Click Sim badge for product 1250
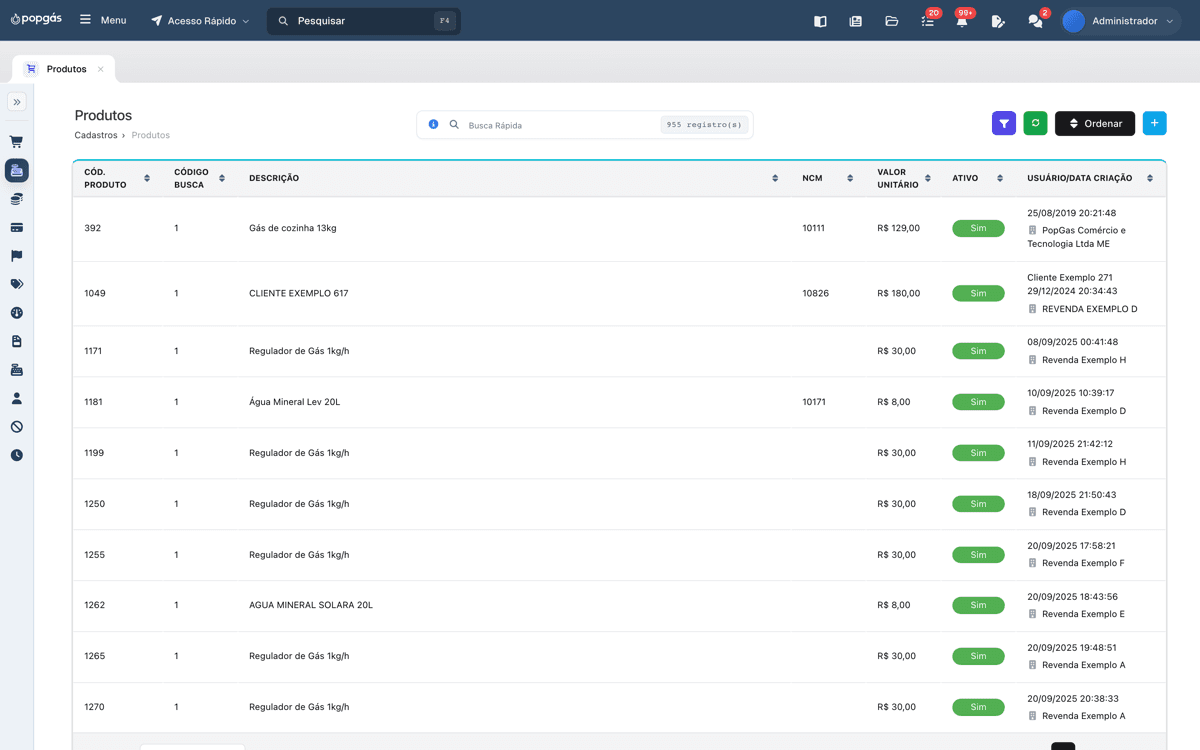The width and height of the screenshot is (1200, 750). click(x=978, y=504)
